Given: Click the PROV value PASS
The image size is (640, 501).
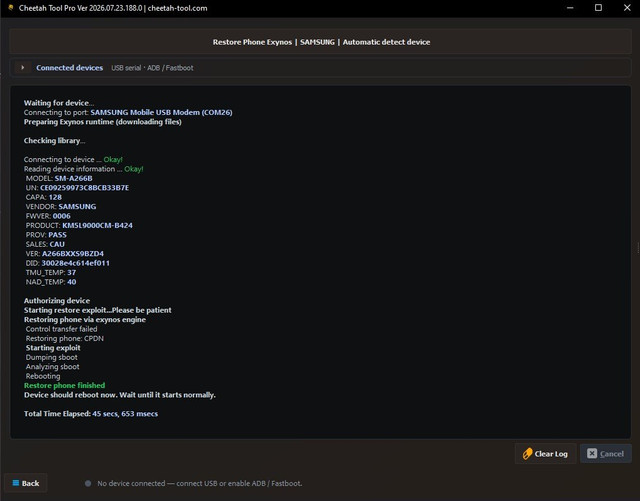Looking at the screenshot, I should (x=58, y=235).
